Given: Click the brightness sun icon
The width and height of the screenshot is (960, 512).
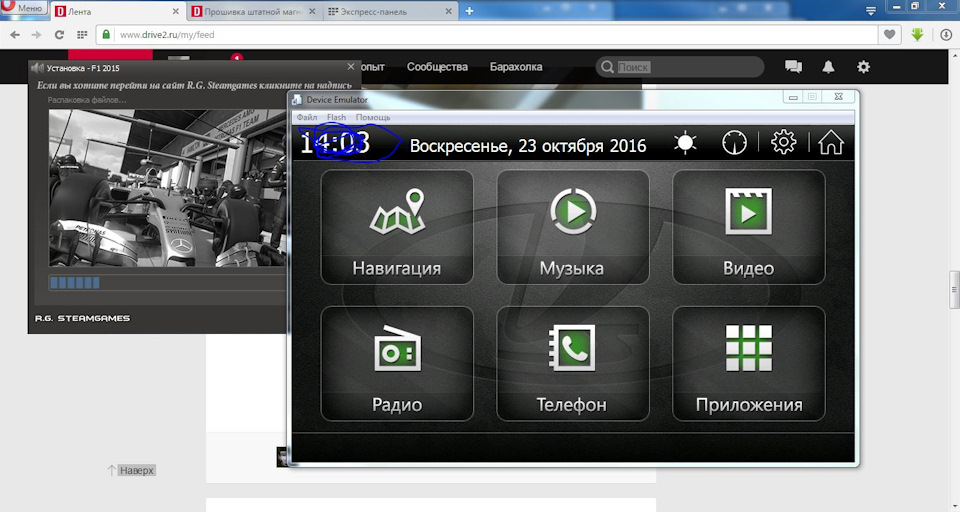Looking at the screenshot, I should [685, 143].
